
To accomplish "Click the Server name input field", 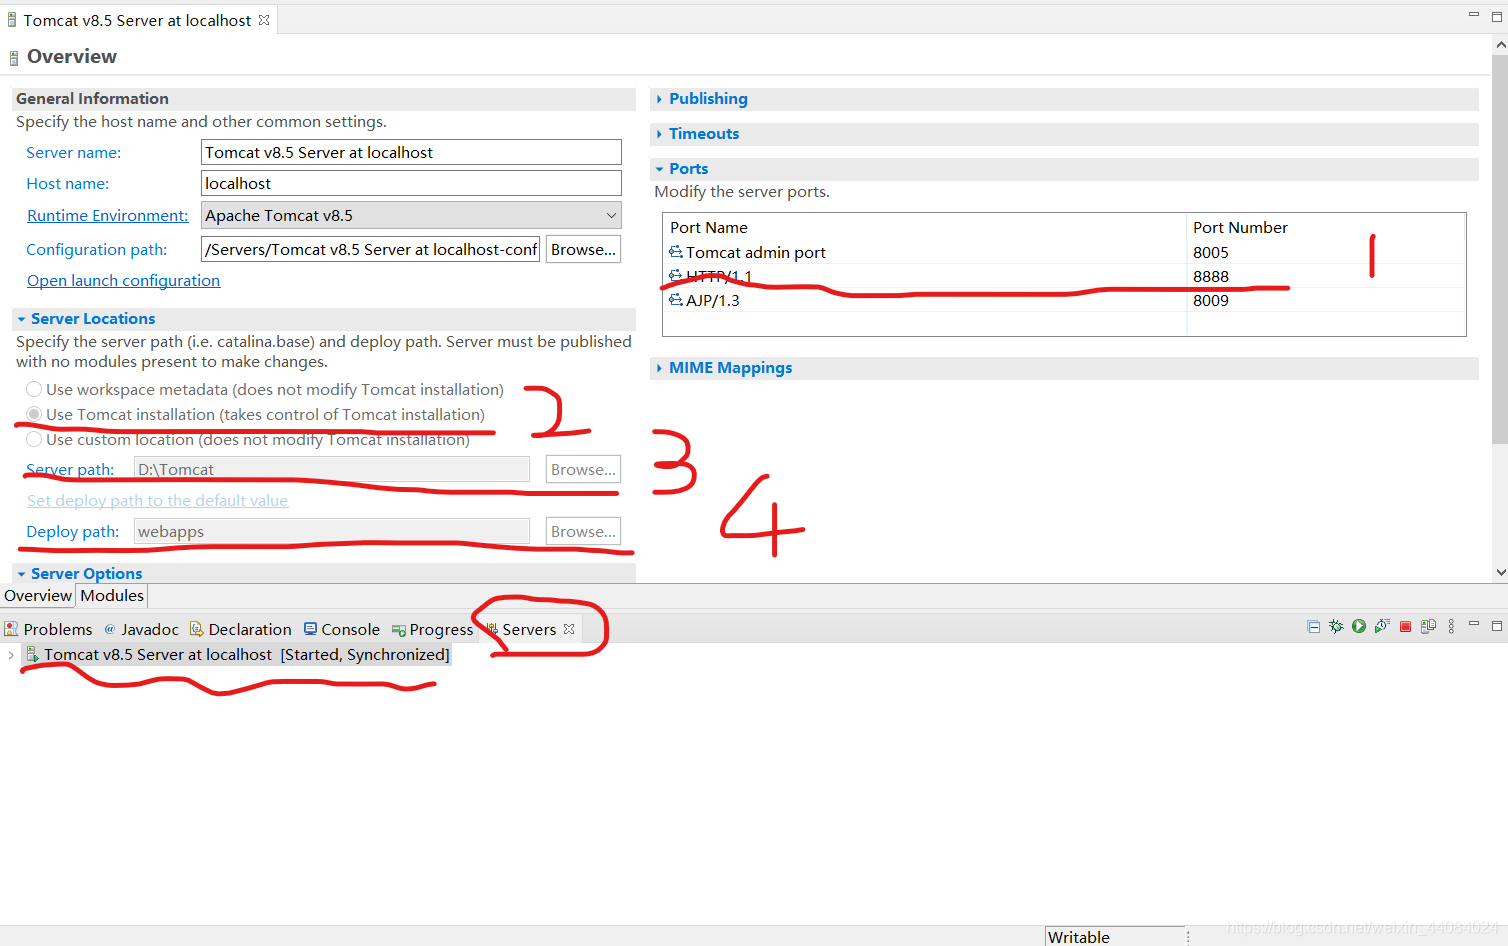I will point(411,152).
